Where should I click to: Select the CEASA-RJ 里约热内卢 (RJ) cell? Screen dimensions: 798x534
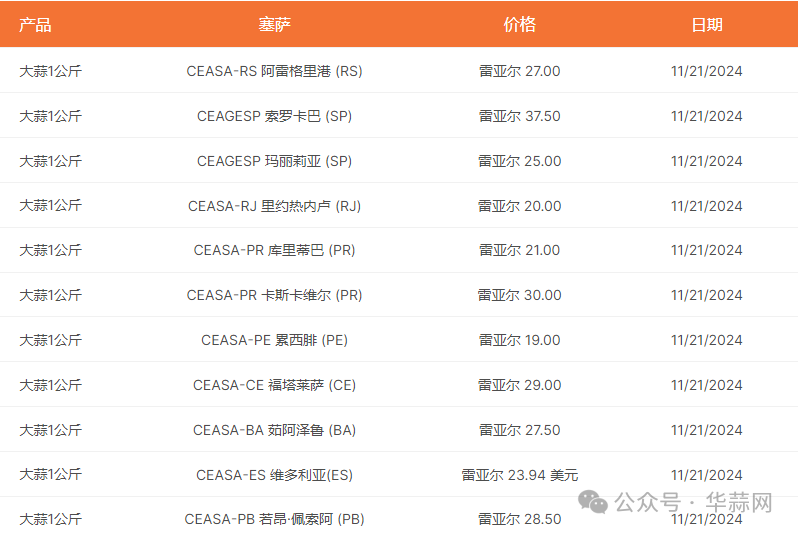(x=274, y=206)
